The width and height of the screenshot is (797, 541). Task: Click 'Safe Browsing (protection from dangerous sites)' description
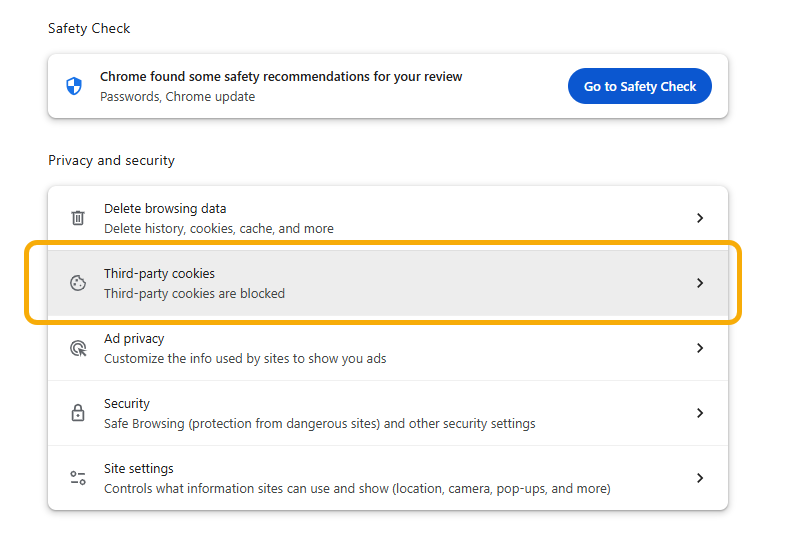(320, 424)
